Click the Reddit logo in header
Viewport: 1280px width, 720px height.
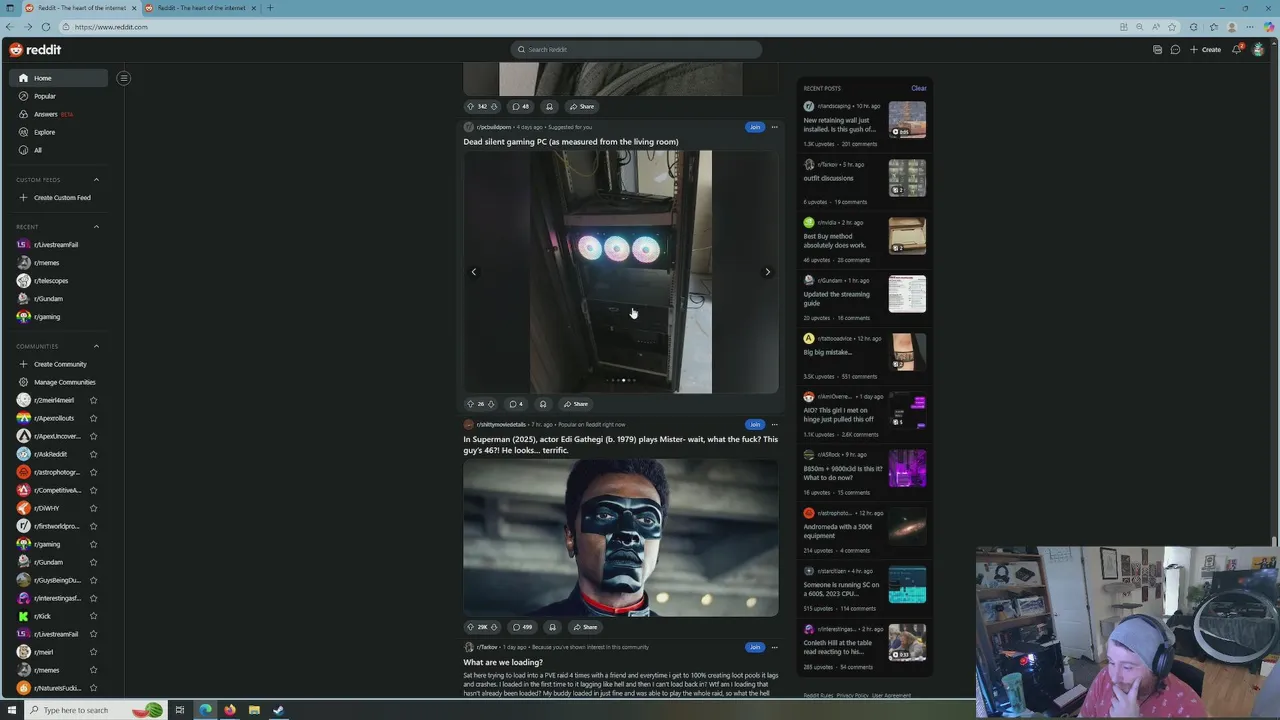[35, 49]
